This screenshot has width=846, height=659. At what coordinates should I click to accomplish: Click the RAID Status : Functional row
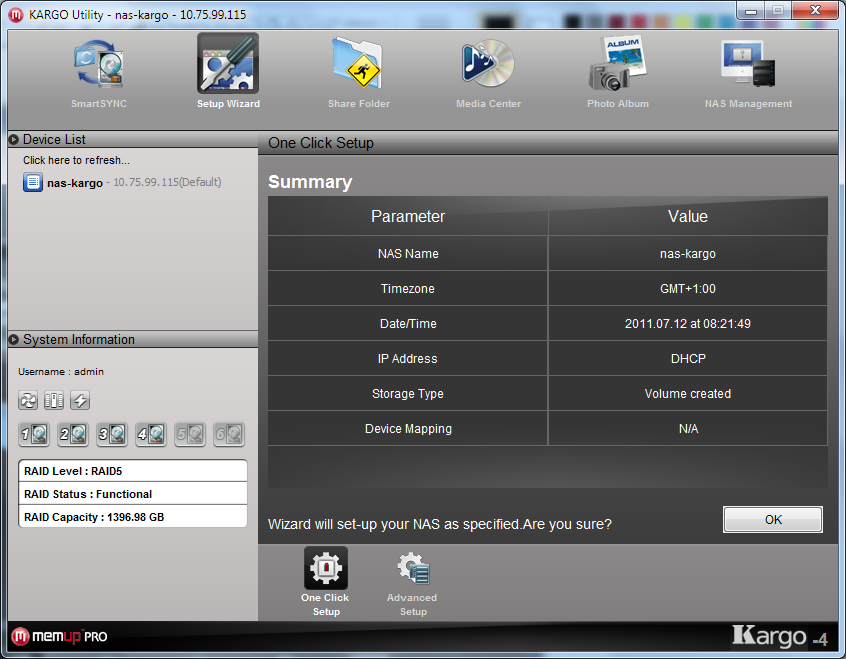[133, 493]
